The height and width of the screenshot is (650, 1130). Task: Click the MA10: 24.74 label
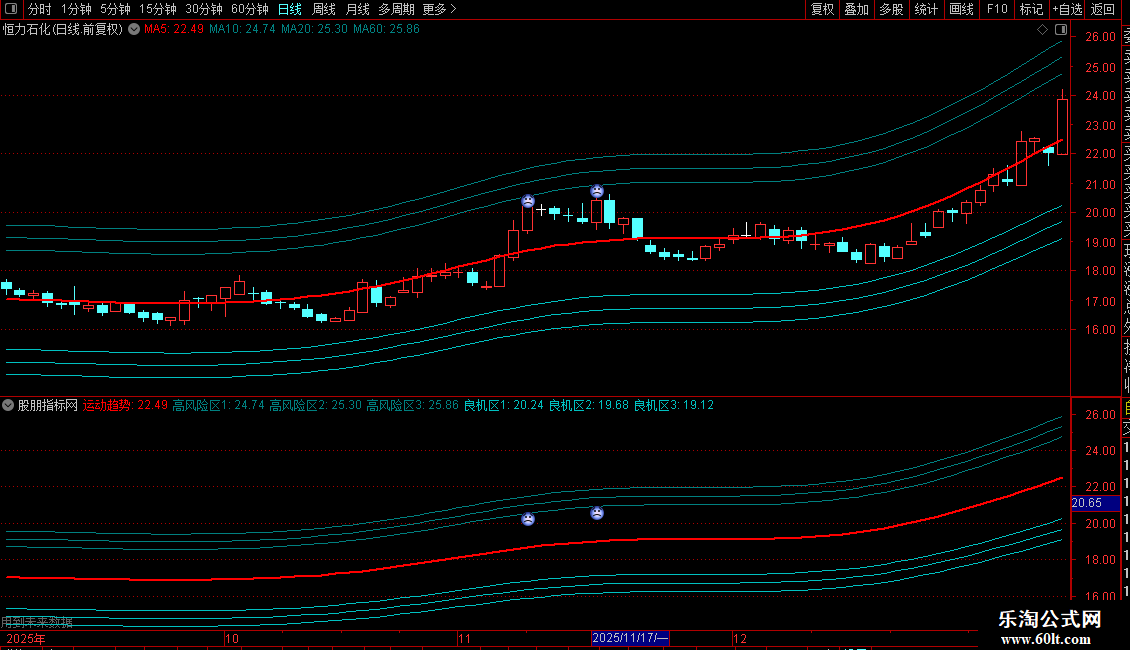click(242, 29)
